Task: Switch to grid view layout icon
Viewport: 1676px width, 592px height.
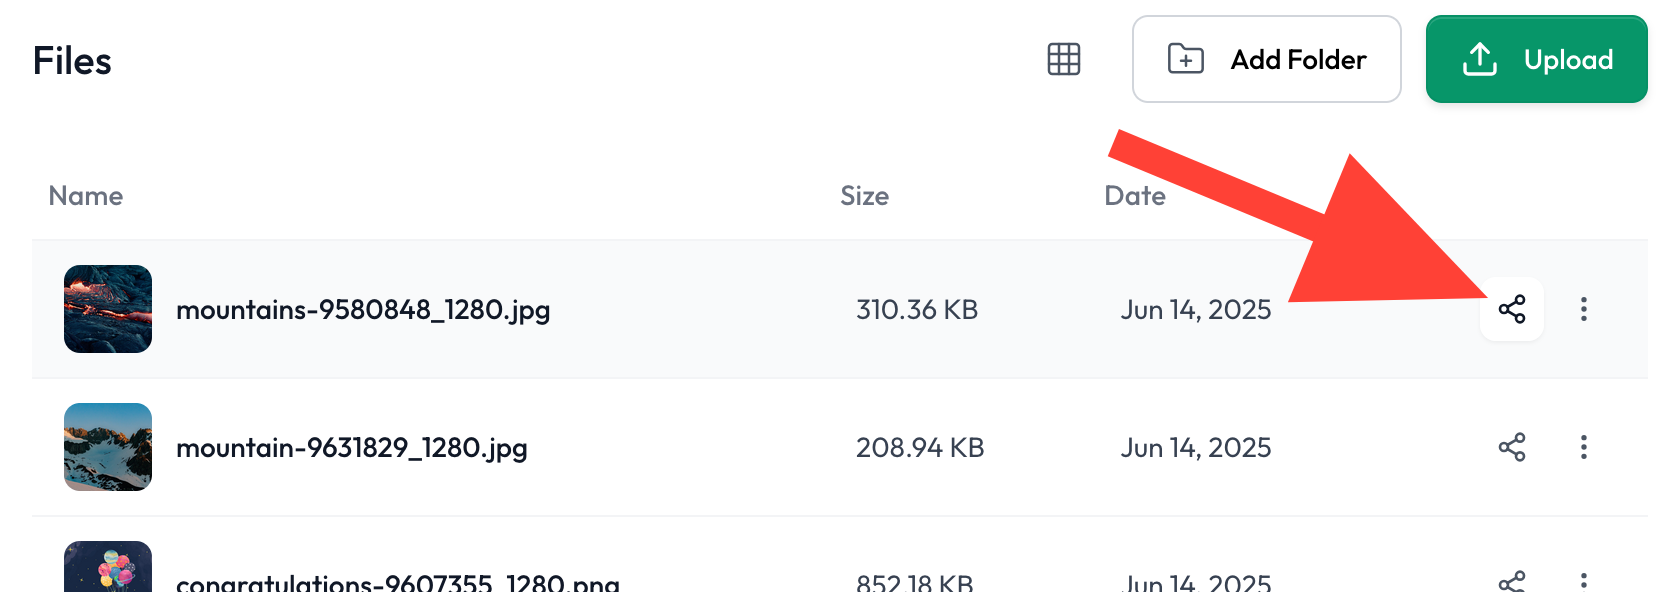Action: coord(1064,59)
